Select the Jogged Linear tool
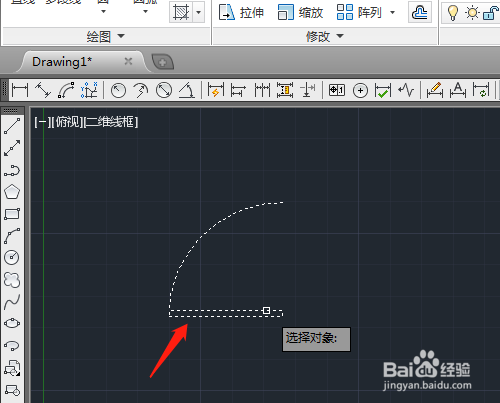Image resolution: width=500 pixels, height=403 pixels. [406, 90]
